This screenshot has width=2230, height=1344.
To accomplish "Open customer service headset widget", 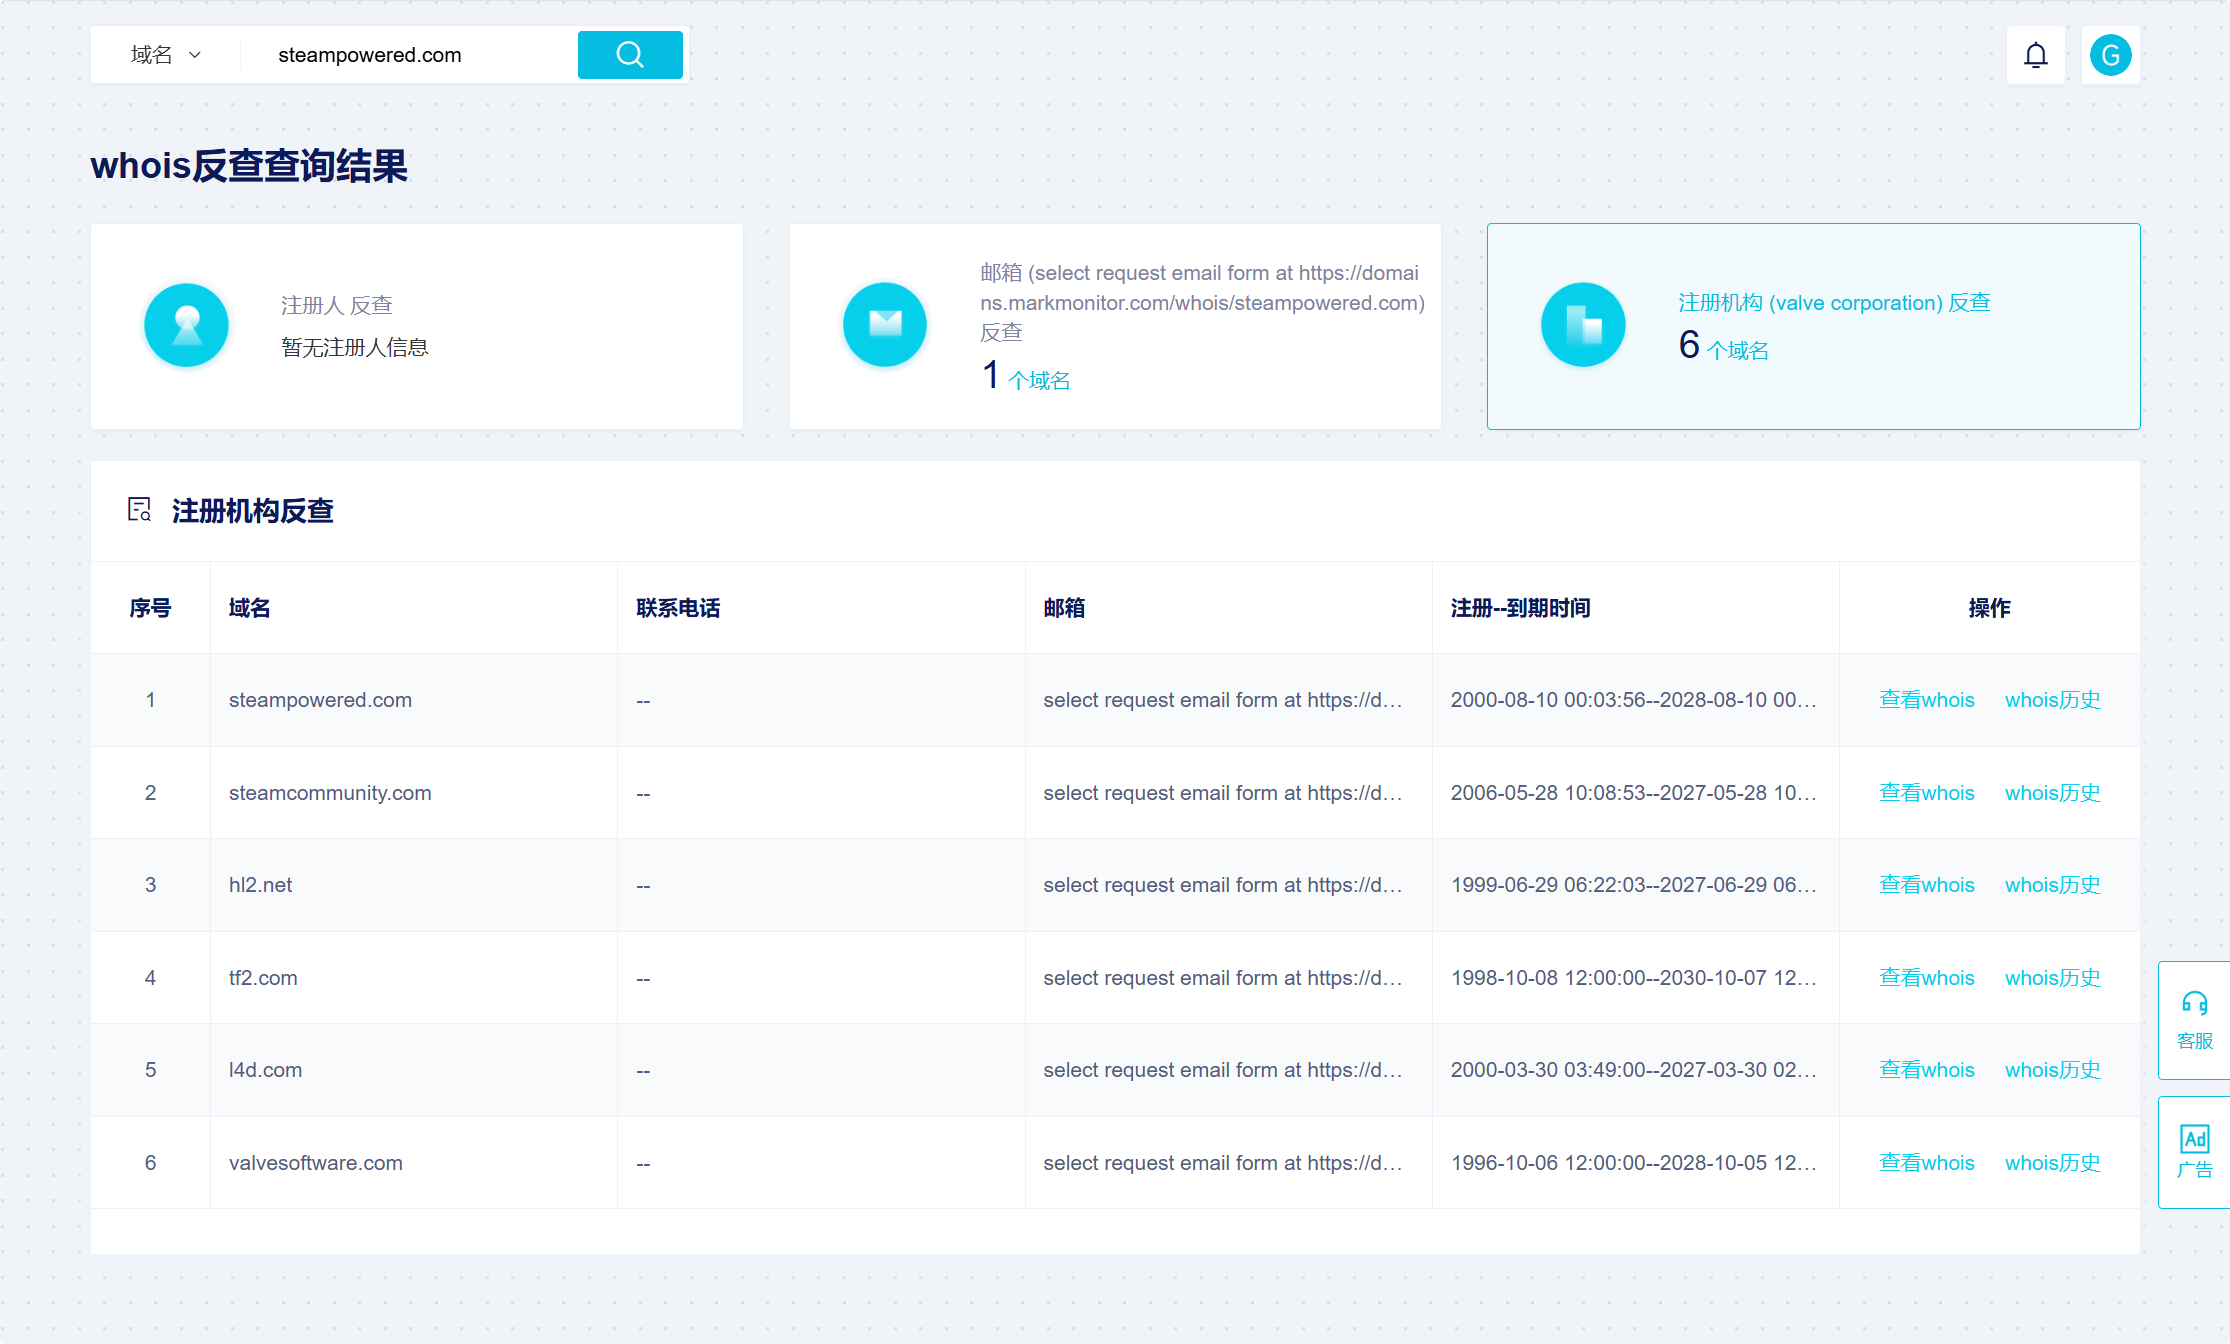I will click(x=2194, y=1019).
